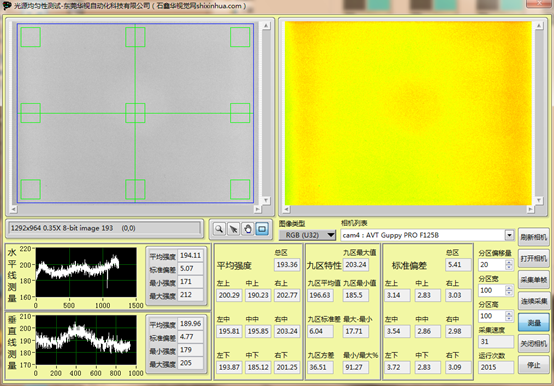Click the 右上 intensity value 202.77
The image size is (554, 386).
pyautogui.click(x=287, y=295)
